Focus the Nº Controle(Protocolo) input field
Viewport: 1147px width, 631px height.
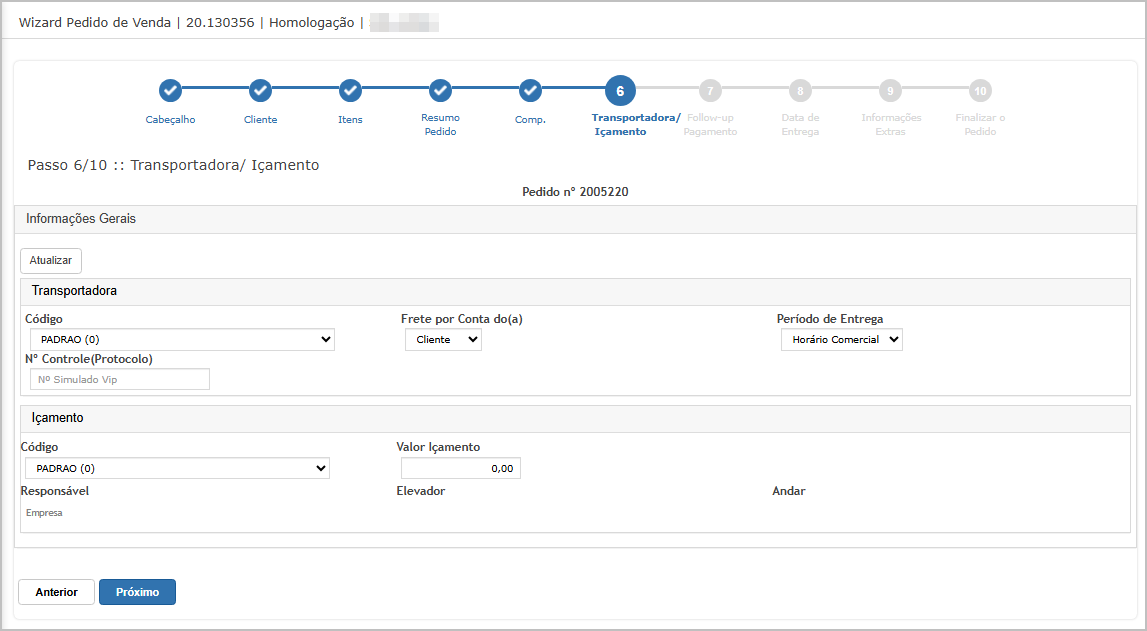pyautogui.click(x=120, y=379)
